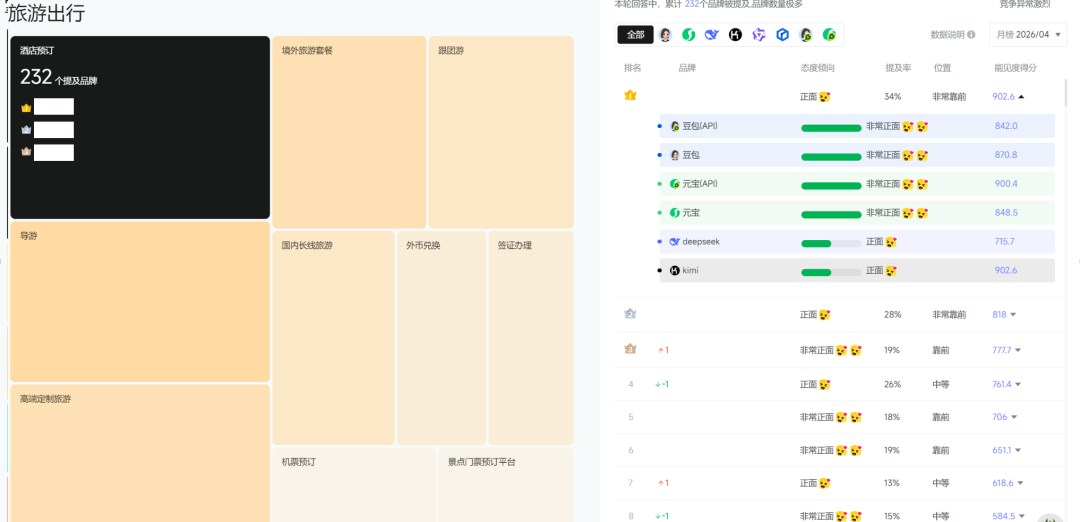Open the 月榜 2026/04 dropdown
This screenshot has height=522, width=1080.
[x=1028, y=34]
